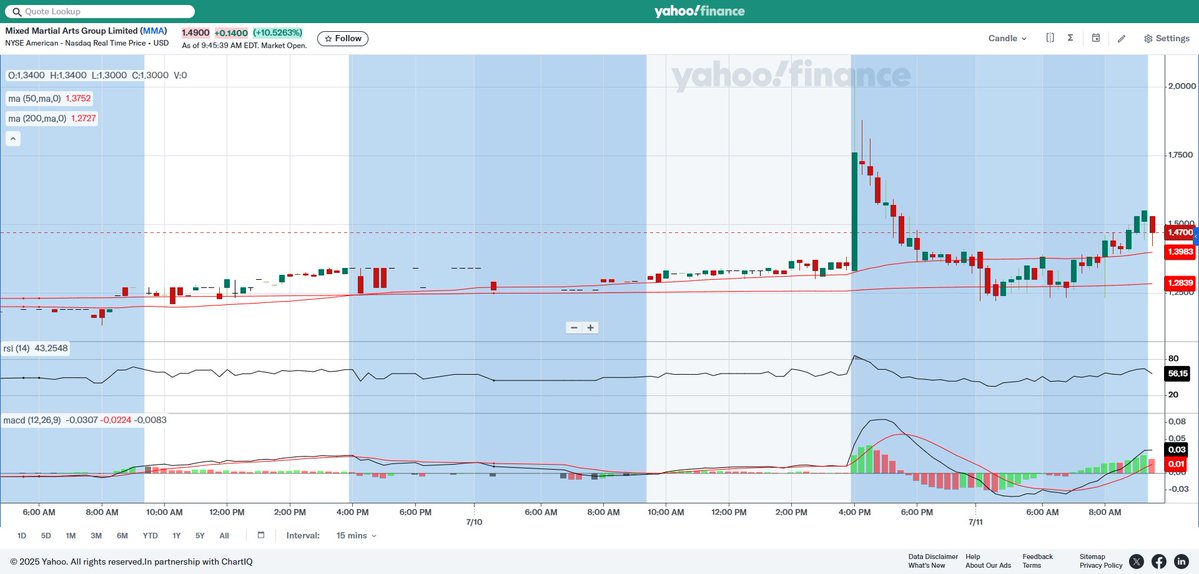Click the MMA ticker symbol text
Viewport: 1199px width, 574px height.
153,31
